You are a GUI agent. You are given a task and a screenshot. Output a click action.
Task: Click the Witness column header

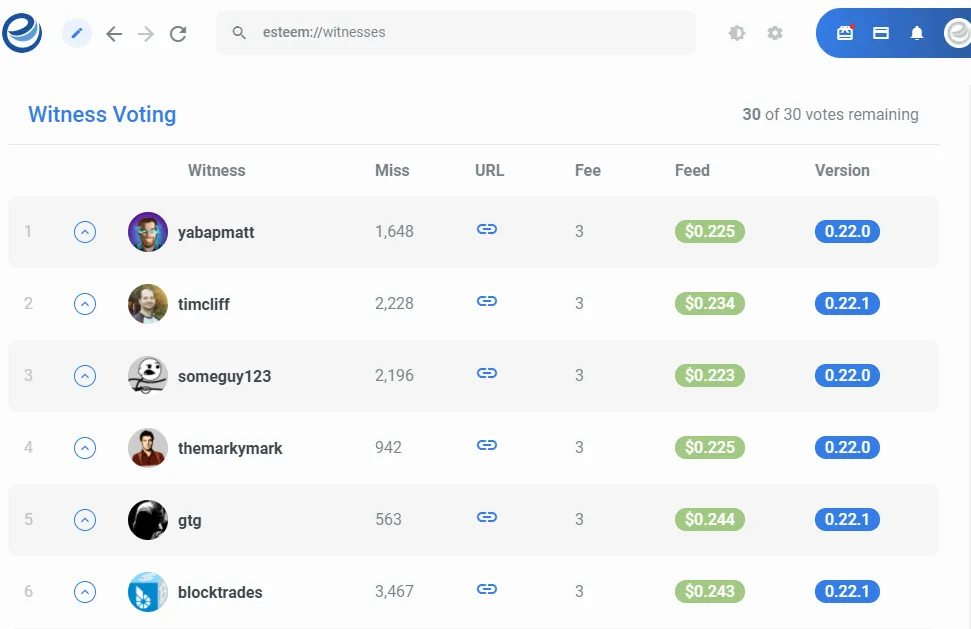pyautogui.click(x=217, y=170)
